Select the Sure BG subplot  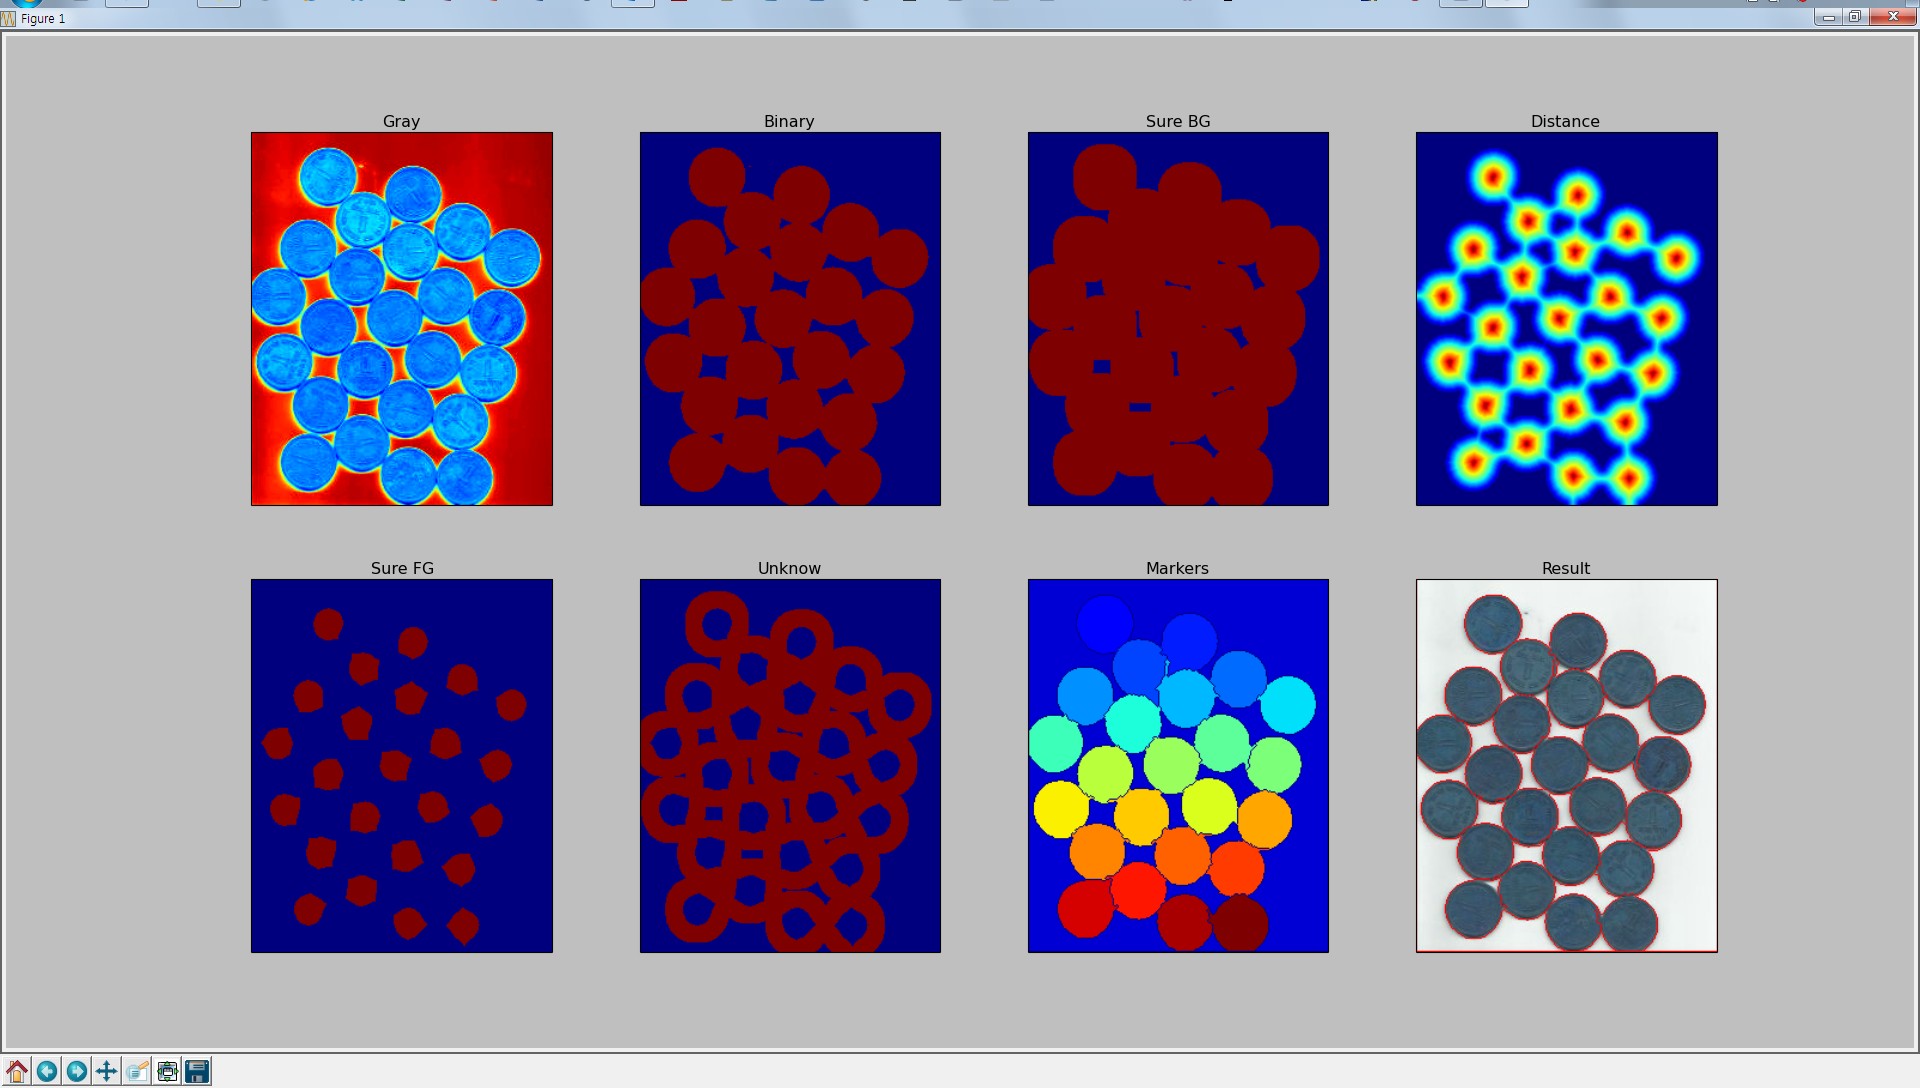(x=1178, y=319)
